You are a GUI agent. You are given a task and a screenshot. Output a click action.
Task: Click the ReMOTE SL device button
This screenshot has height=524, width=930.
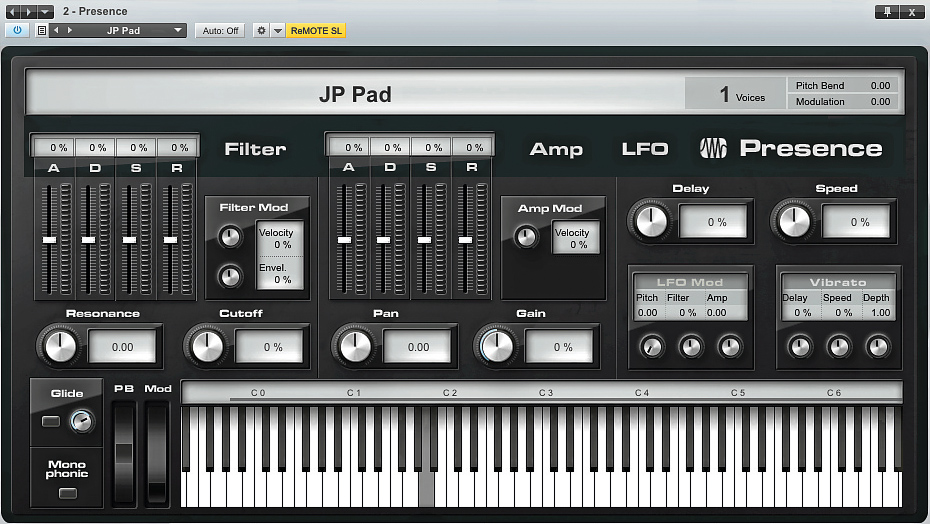click(316, 30)
